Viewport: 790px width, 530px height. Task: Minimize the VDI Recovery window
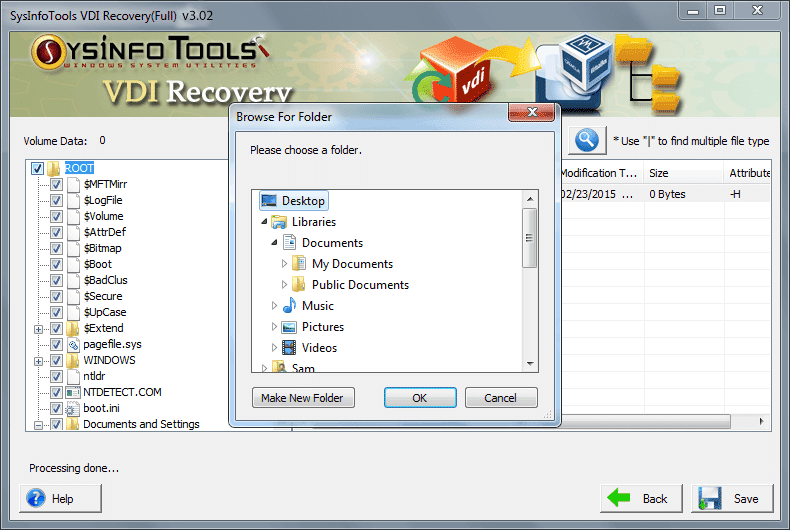(693, 11)
